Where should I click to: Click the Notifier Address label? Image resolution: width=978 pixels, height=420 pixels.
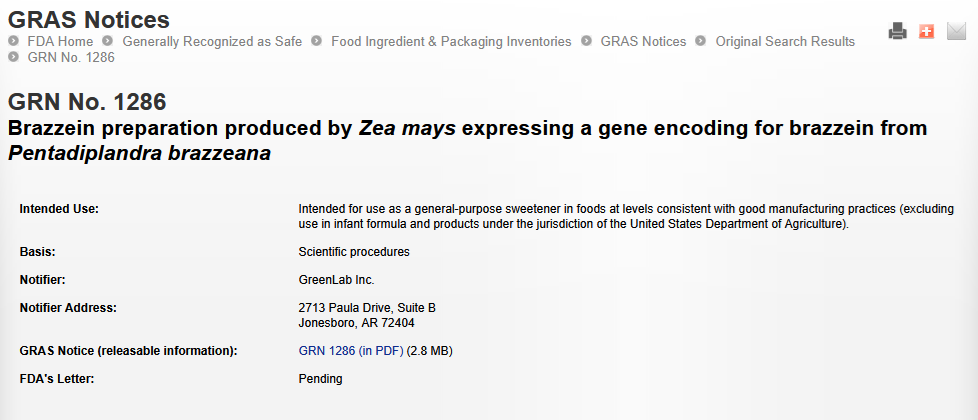pyautogui.click(x=68, y=307)
